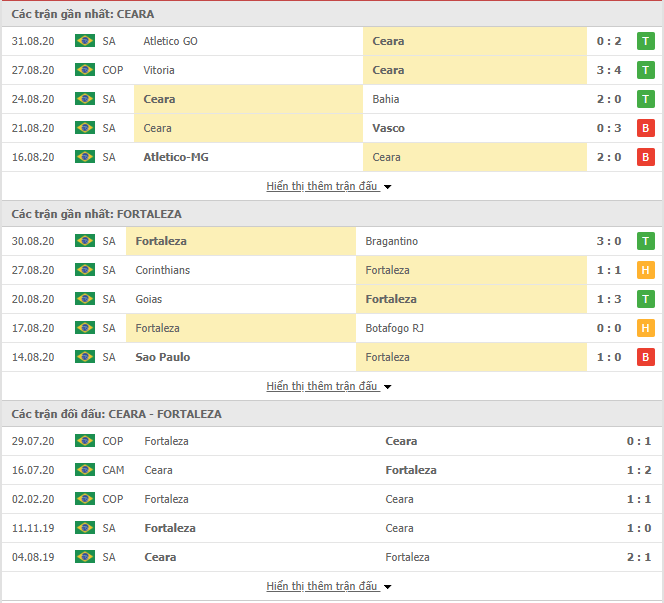Click red B result badge for Vasco match

[645, 128]
